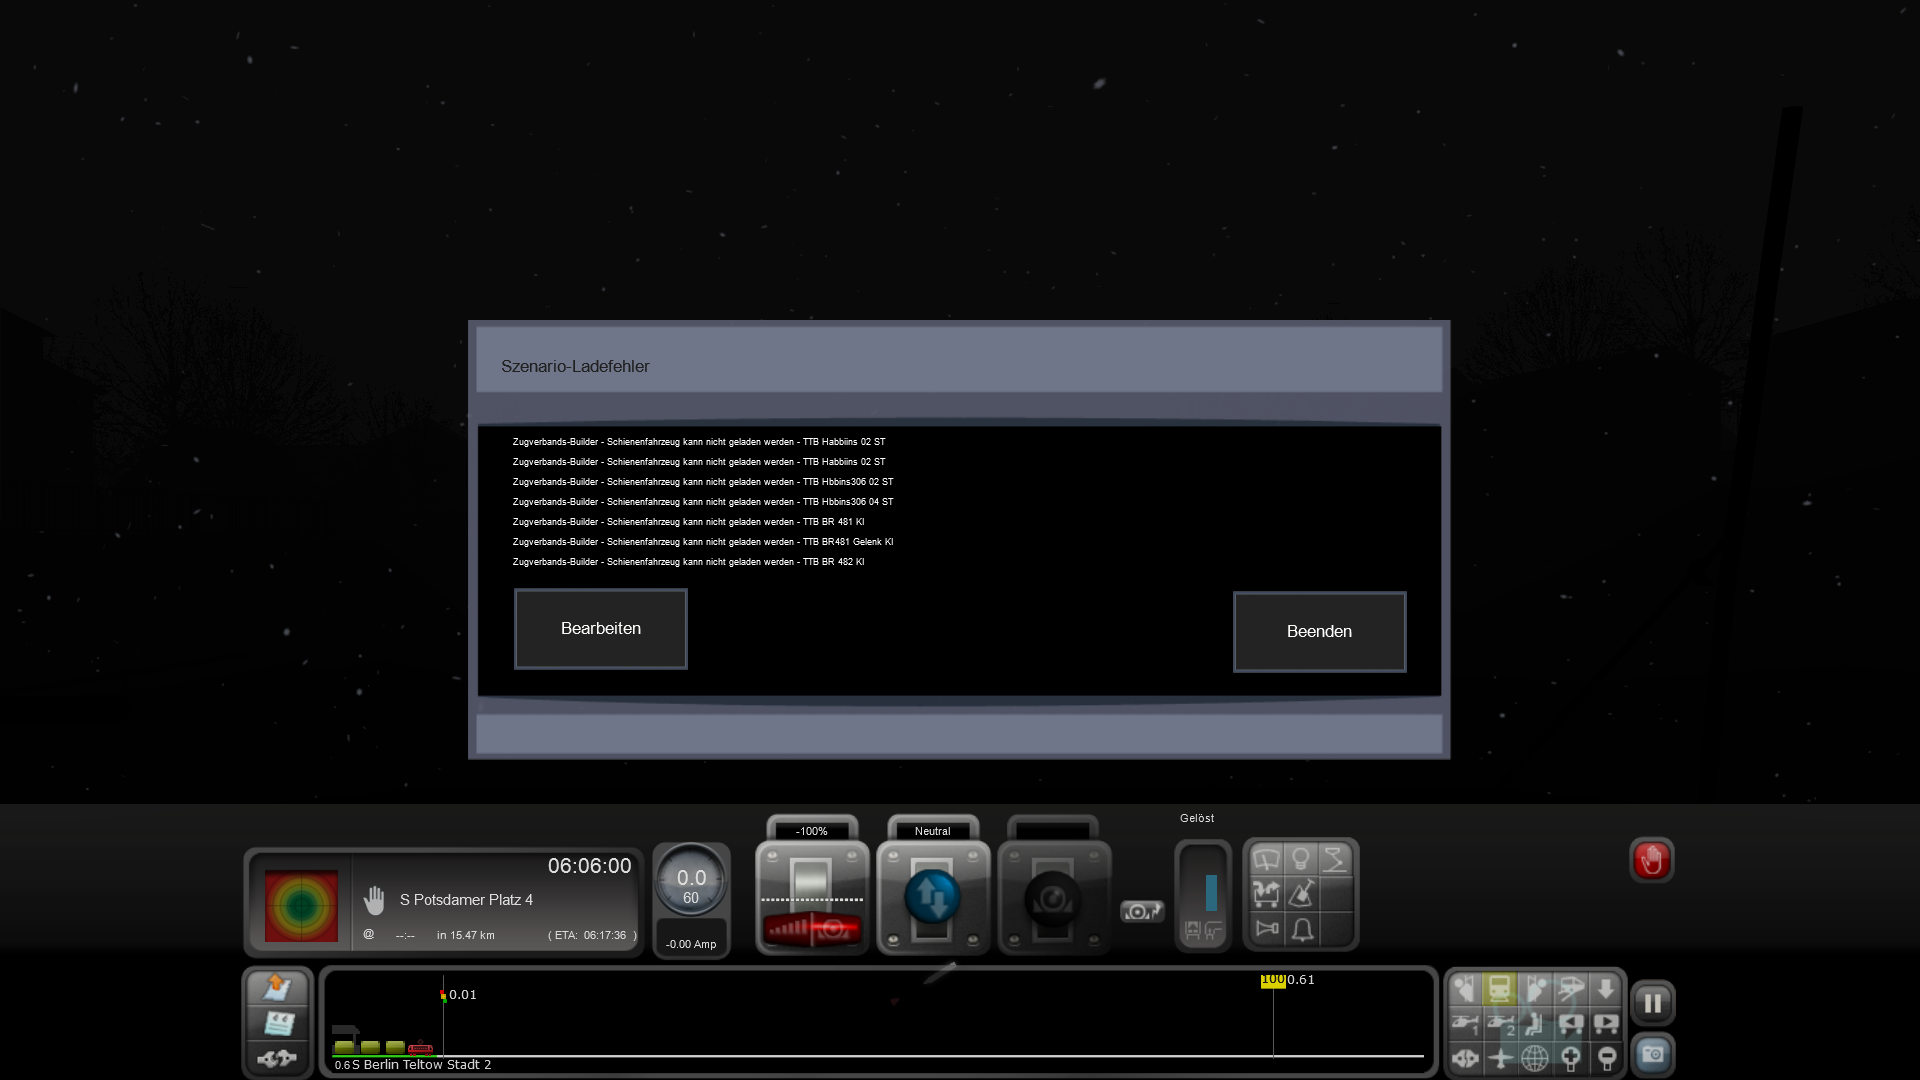Open the world map globe icon
Screen dimensions: 1920x1080
click(x=1535, y=1057)
